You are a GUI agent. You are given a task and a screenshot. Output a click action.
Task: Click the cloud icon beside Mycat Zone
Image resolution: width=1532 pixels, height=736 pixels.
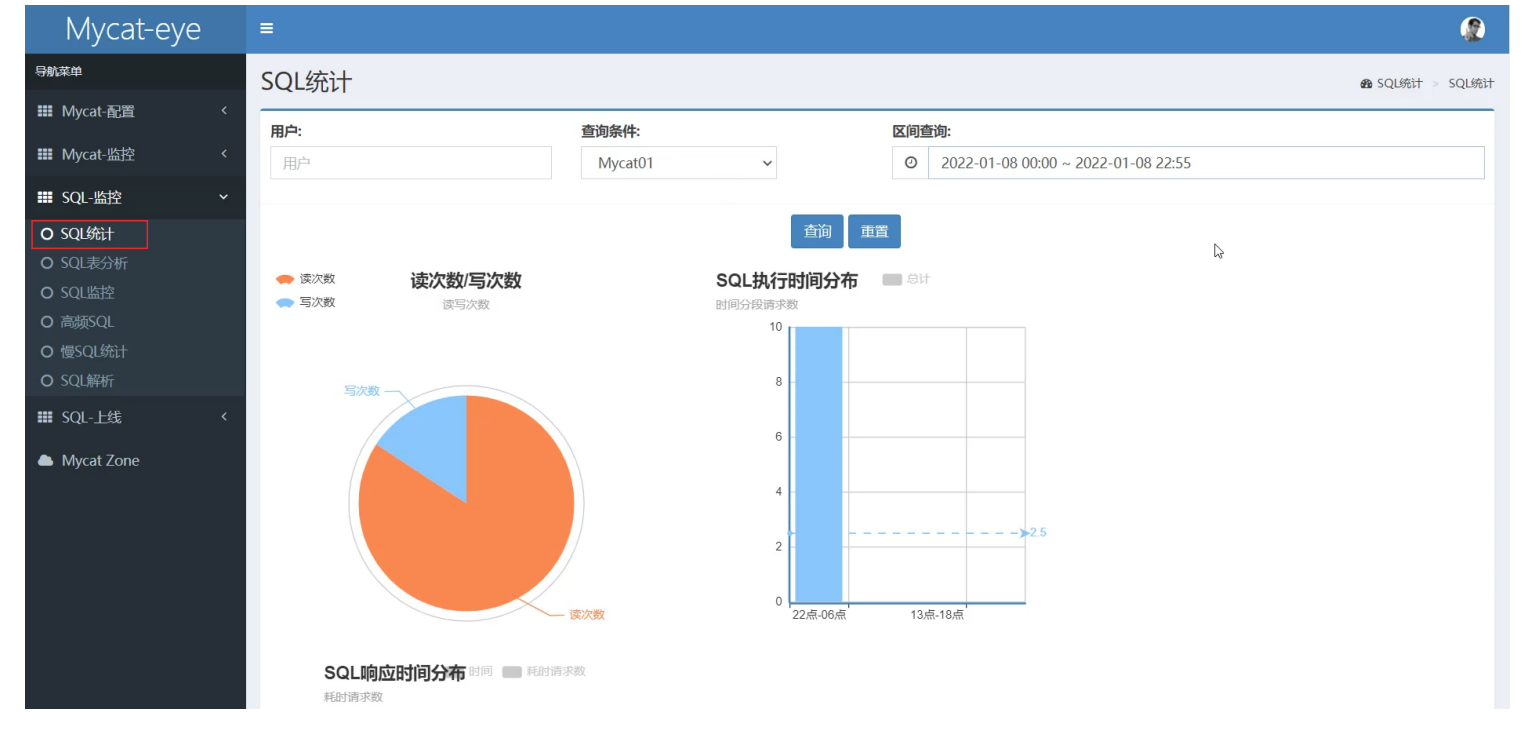pos(45,460)
